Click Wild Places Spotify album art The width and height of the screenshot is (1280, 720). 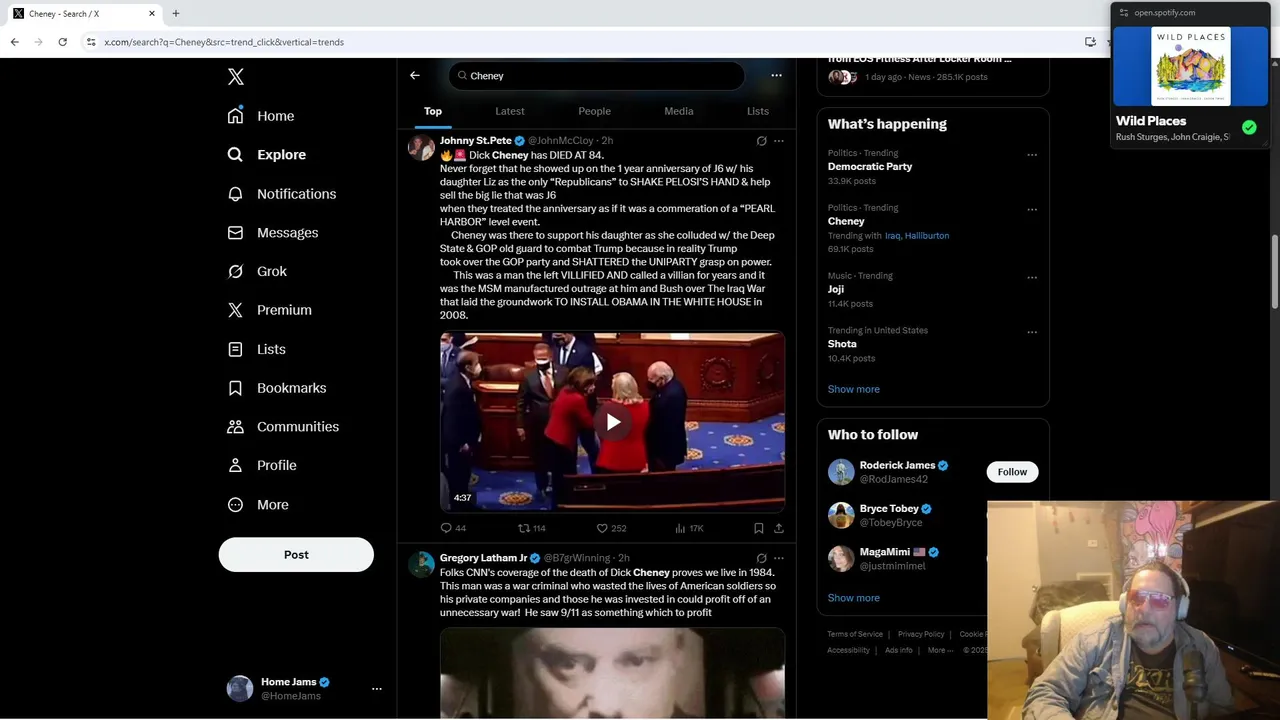click(x=1191, y=65)
